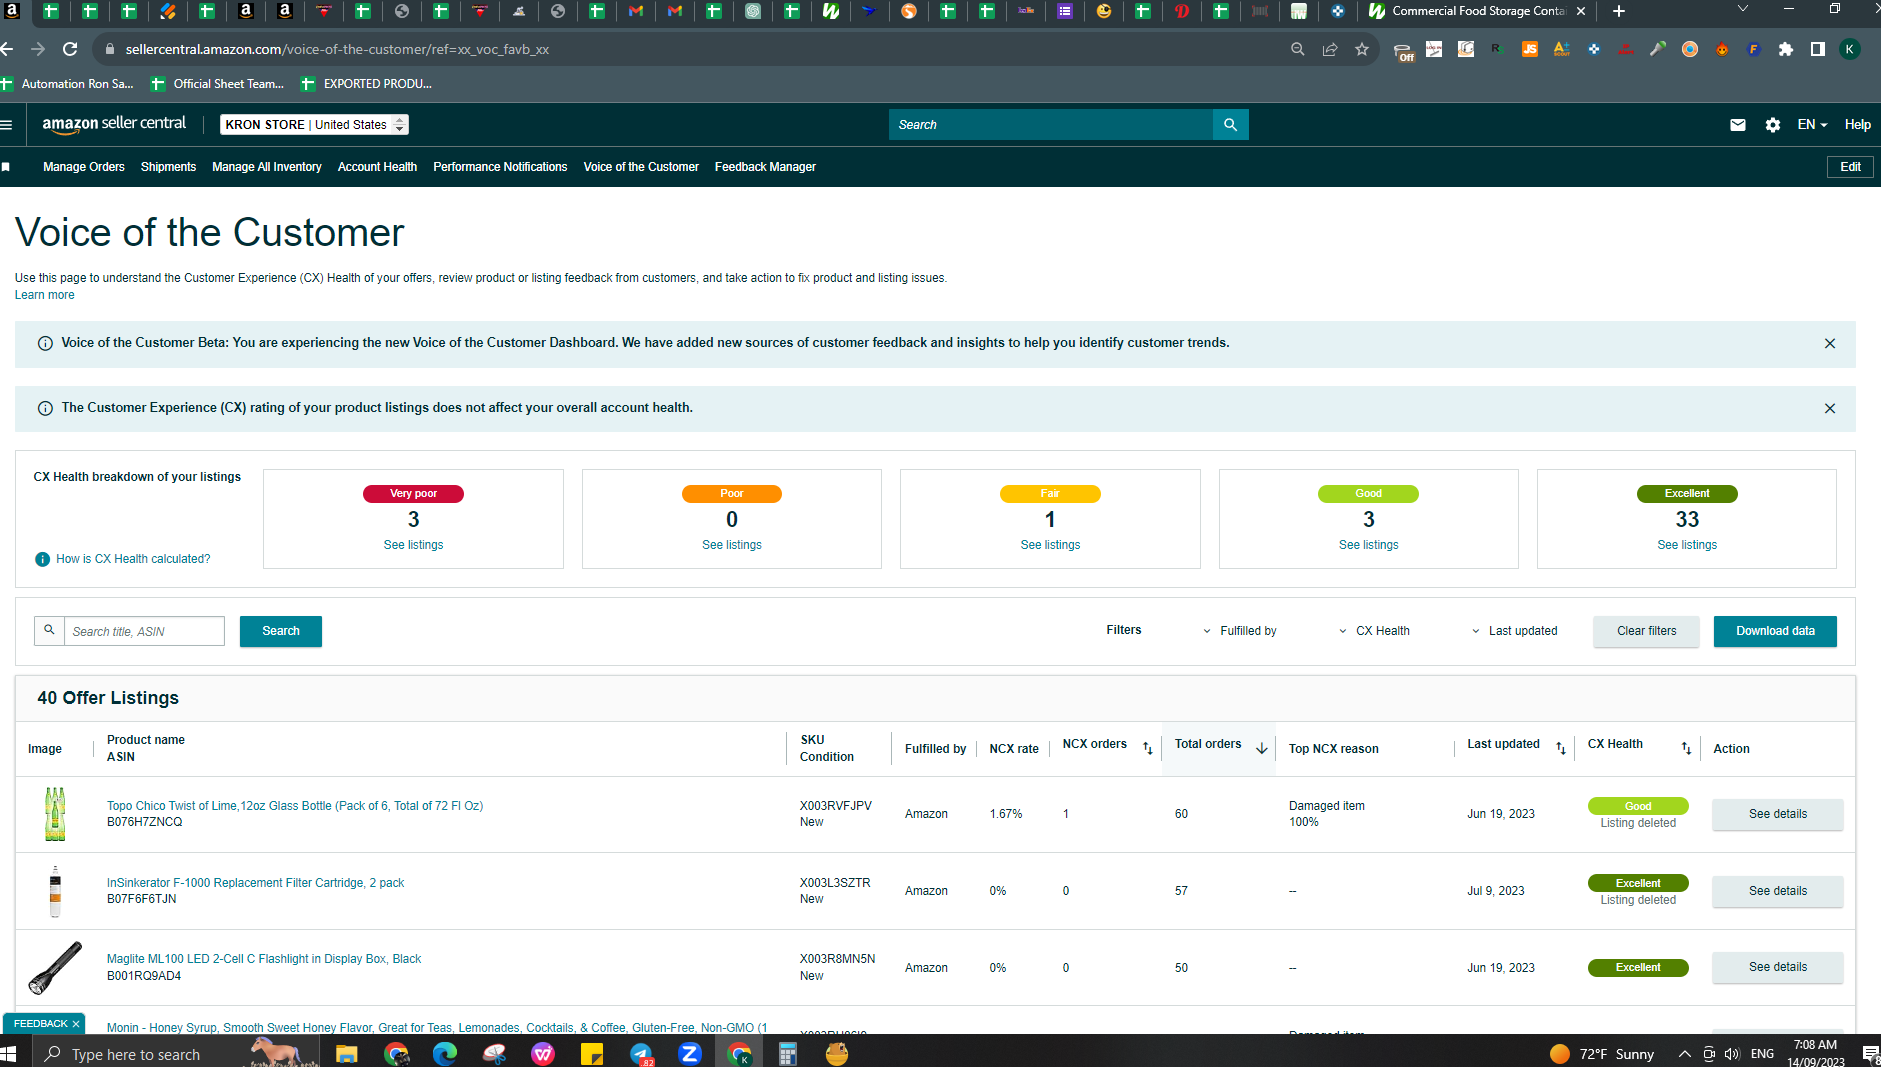Open the Seller Central hamburger menu
Image resolution: width=1881 pixels, height=1067 pixels.
pos(7,125)
